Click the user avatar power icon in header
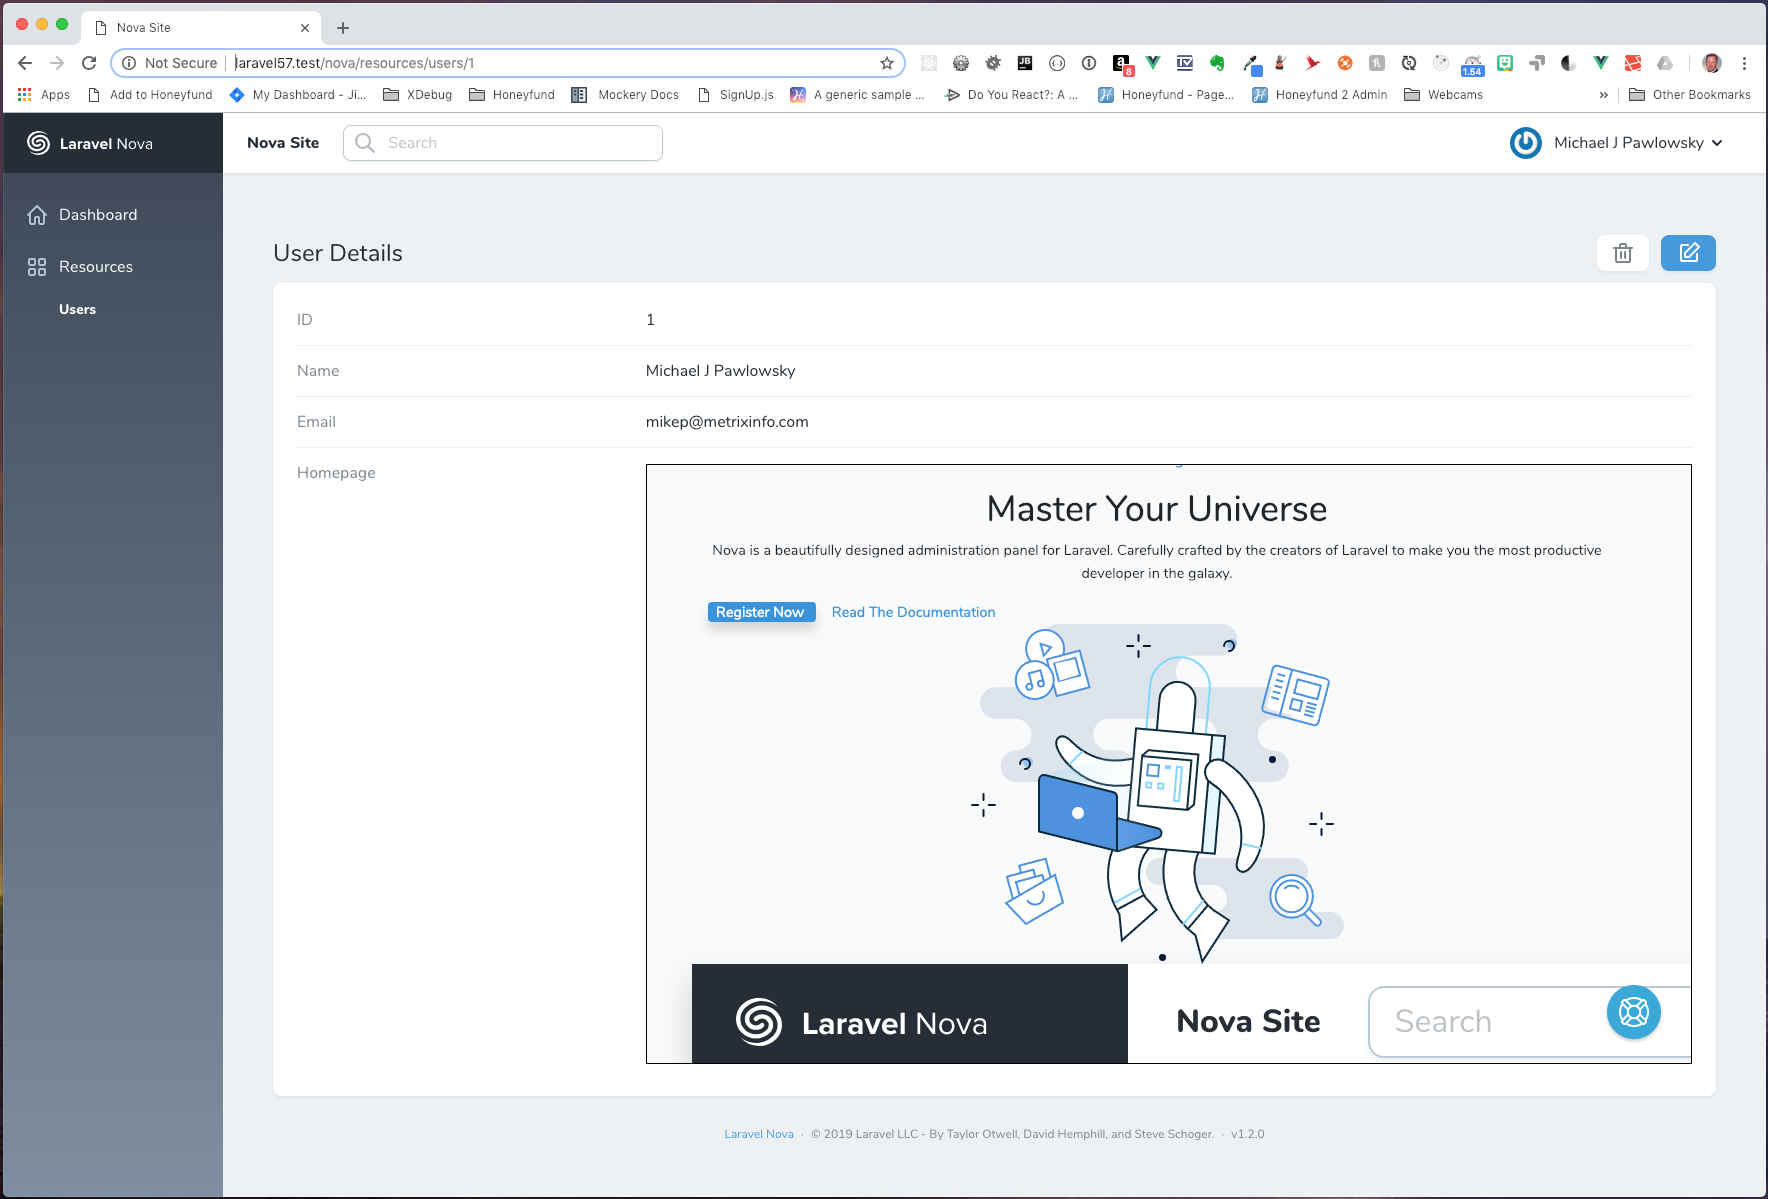This screenshot has width=1768, height=1199. click(1526, 143)
